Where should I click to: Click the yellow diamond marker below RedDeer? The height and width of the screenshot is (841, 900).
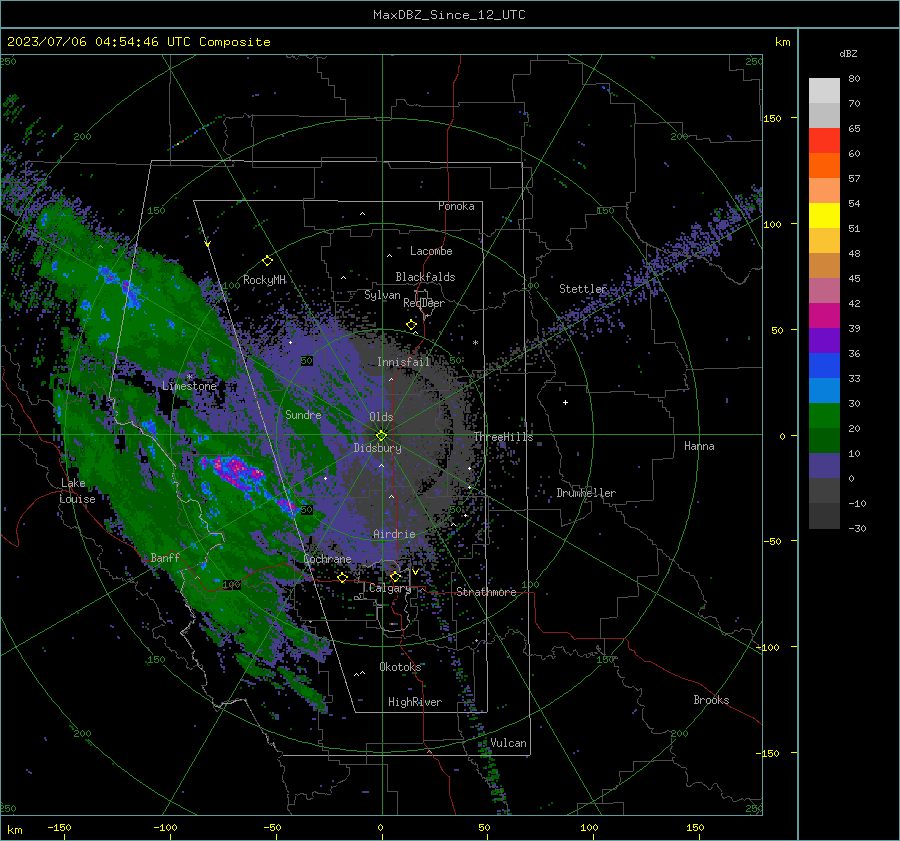click(411, 325)
